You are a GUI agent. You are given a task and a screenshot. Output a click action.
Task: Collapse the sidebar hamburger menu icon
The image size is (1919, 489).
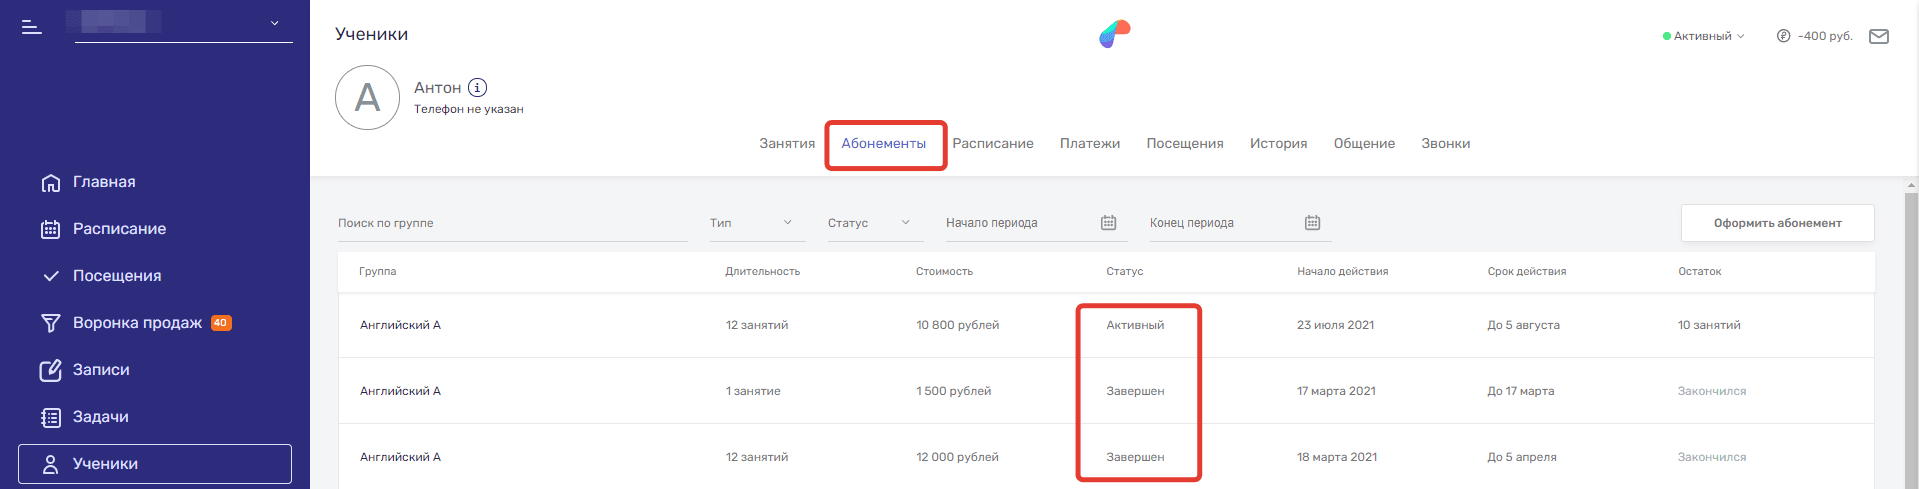click(x=32, y=27)
